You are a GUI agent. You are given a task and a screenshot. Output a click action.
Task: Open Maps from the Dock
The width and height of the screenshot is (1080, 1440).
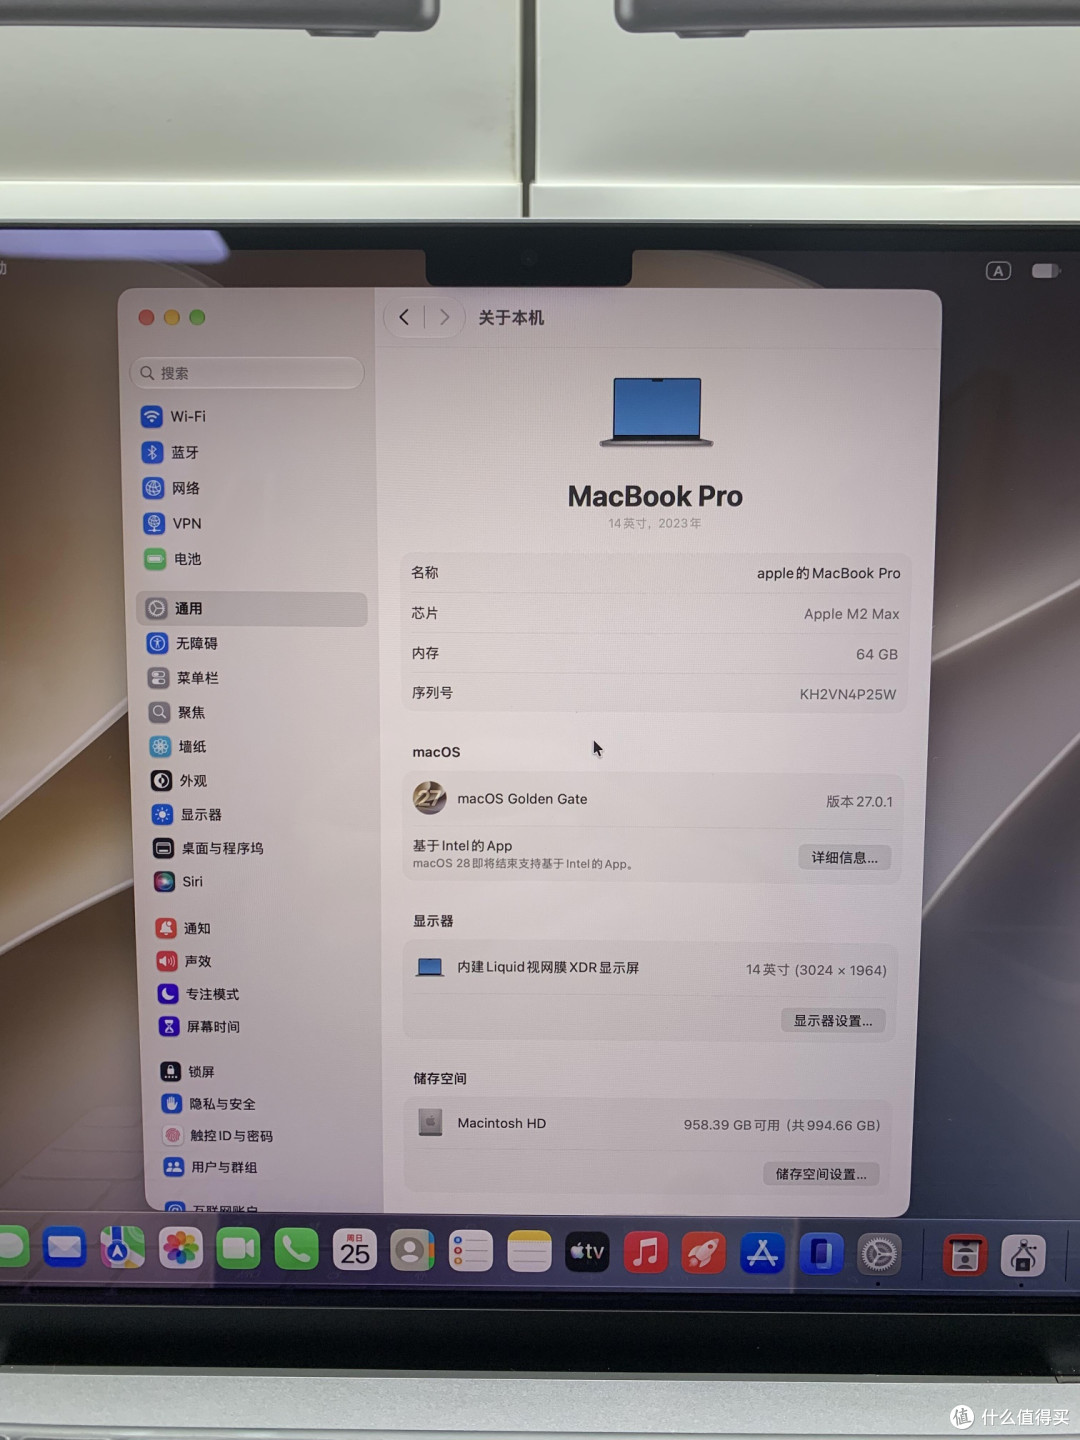[x=122, y=1248]
